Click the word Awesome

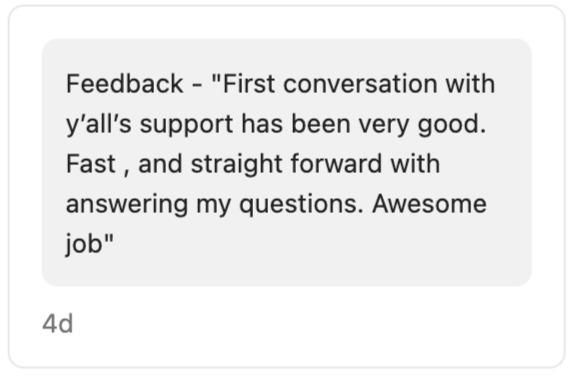point(429,204)
